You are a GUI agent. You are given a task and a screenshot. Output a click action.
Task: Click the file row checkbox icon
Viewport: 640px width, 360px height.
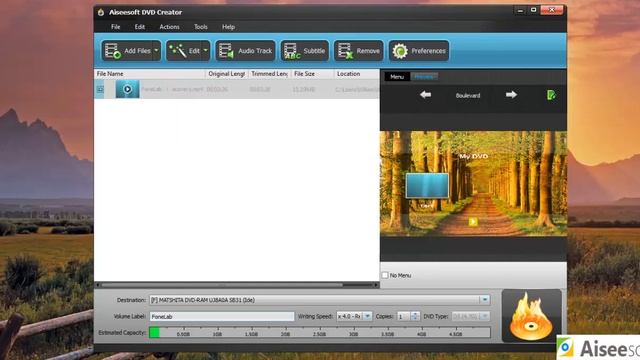coord(100,89)
